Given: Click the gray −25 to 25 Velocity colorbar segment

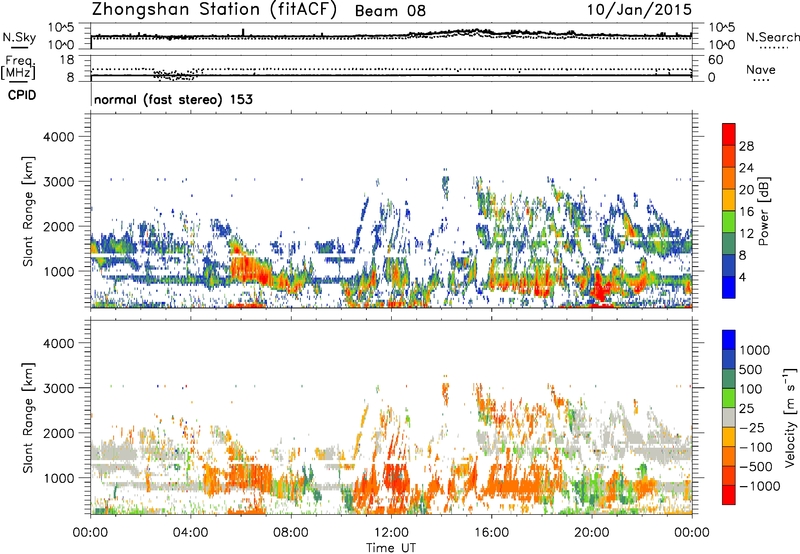Looking at the screenshot, I should 729,417.
